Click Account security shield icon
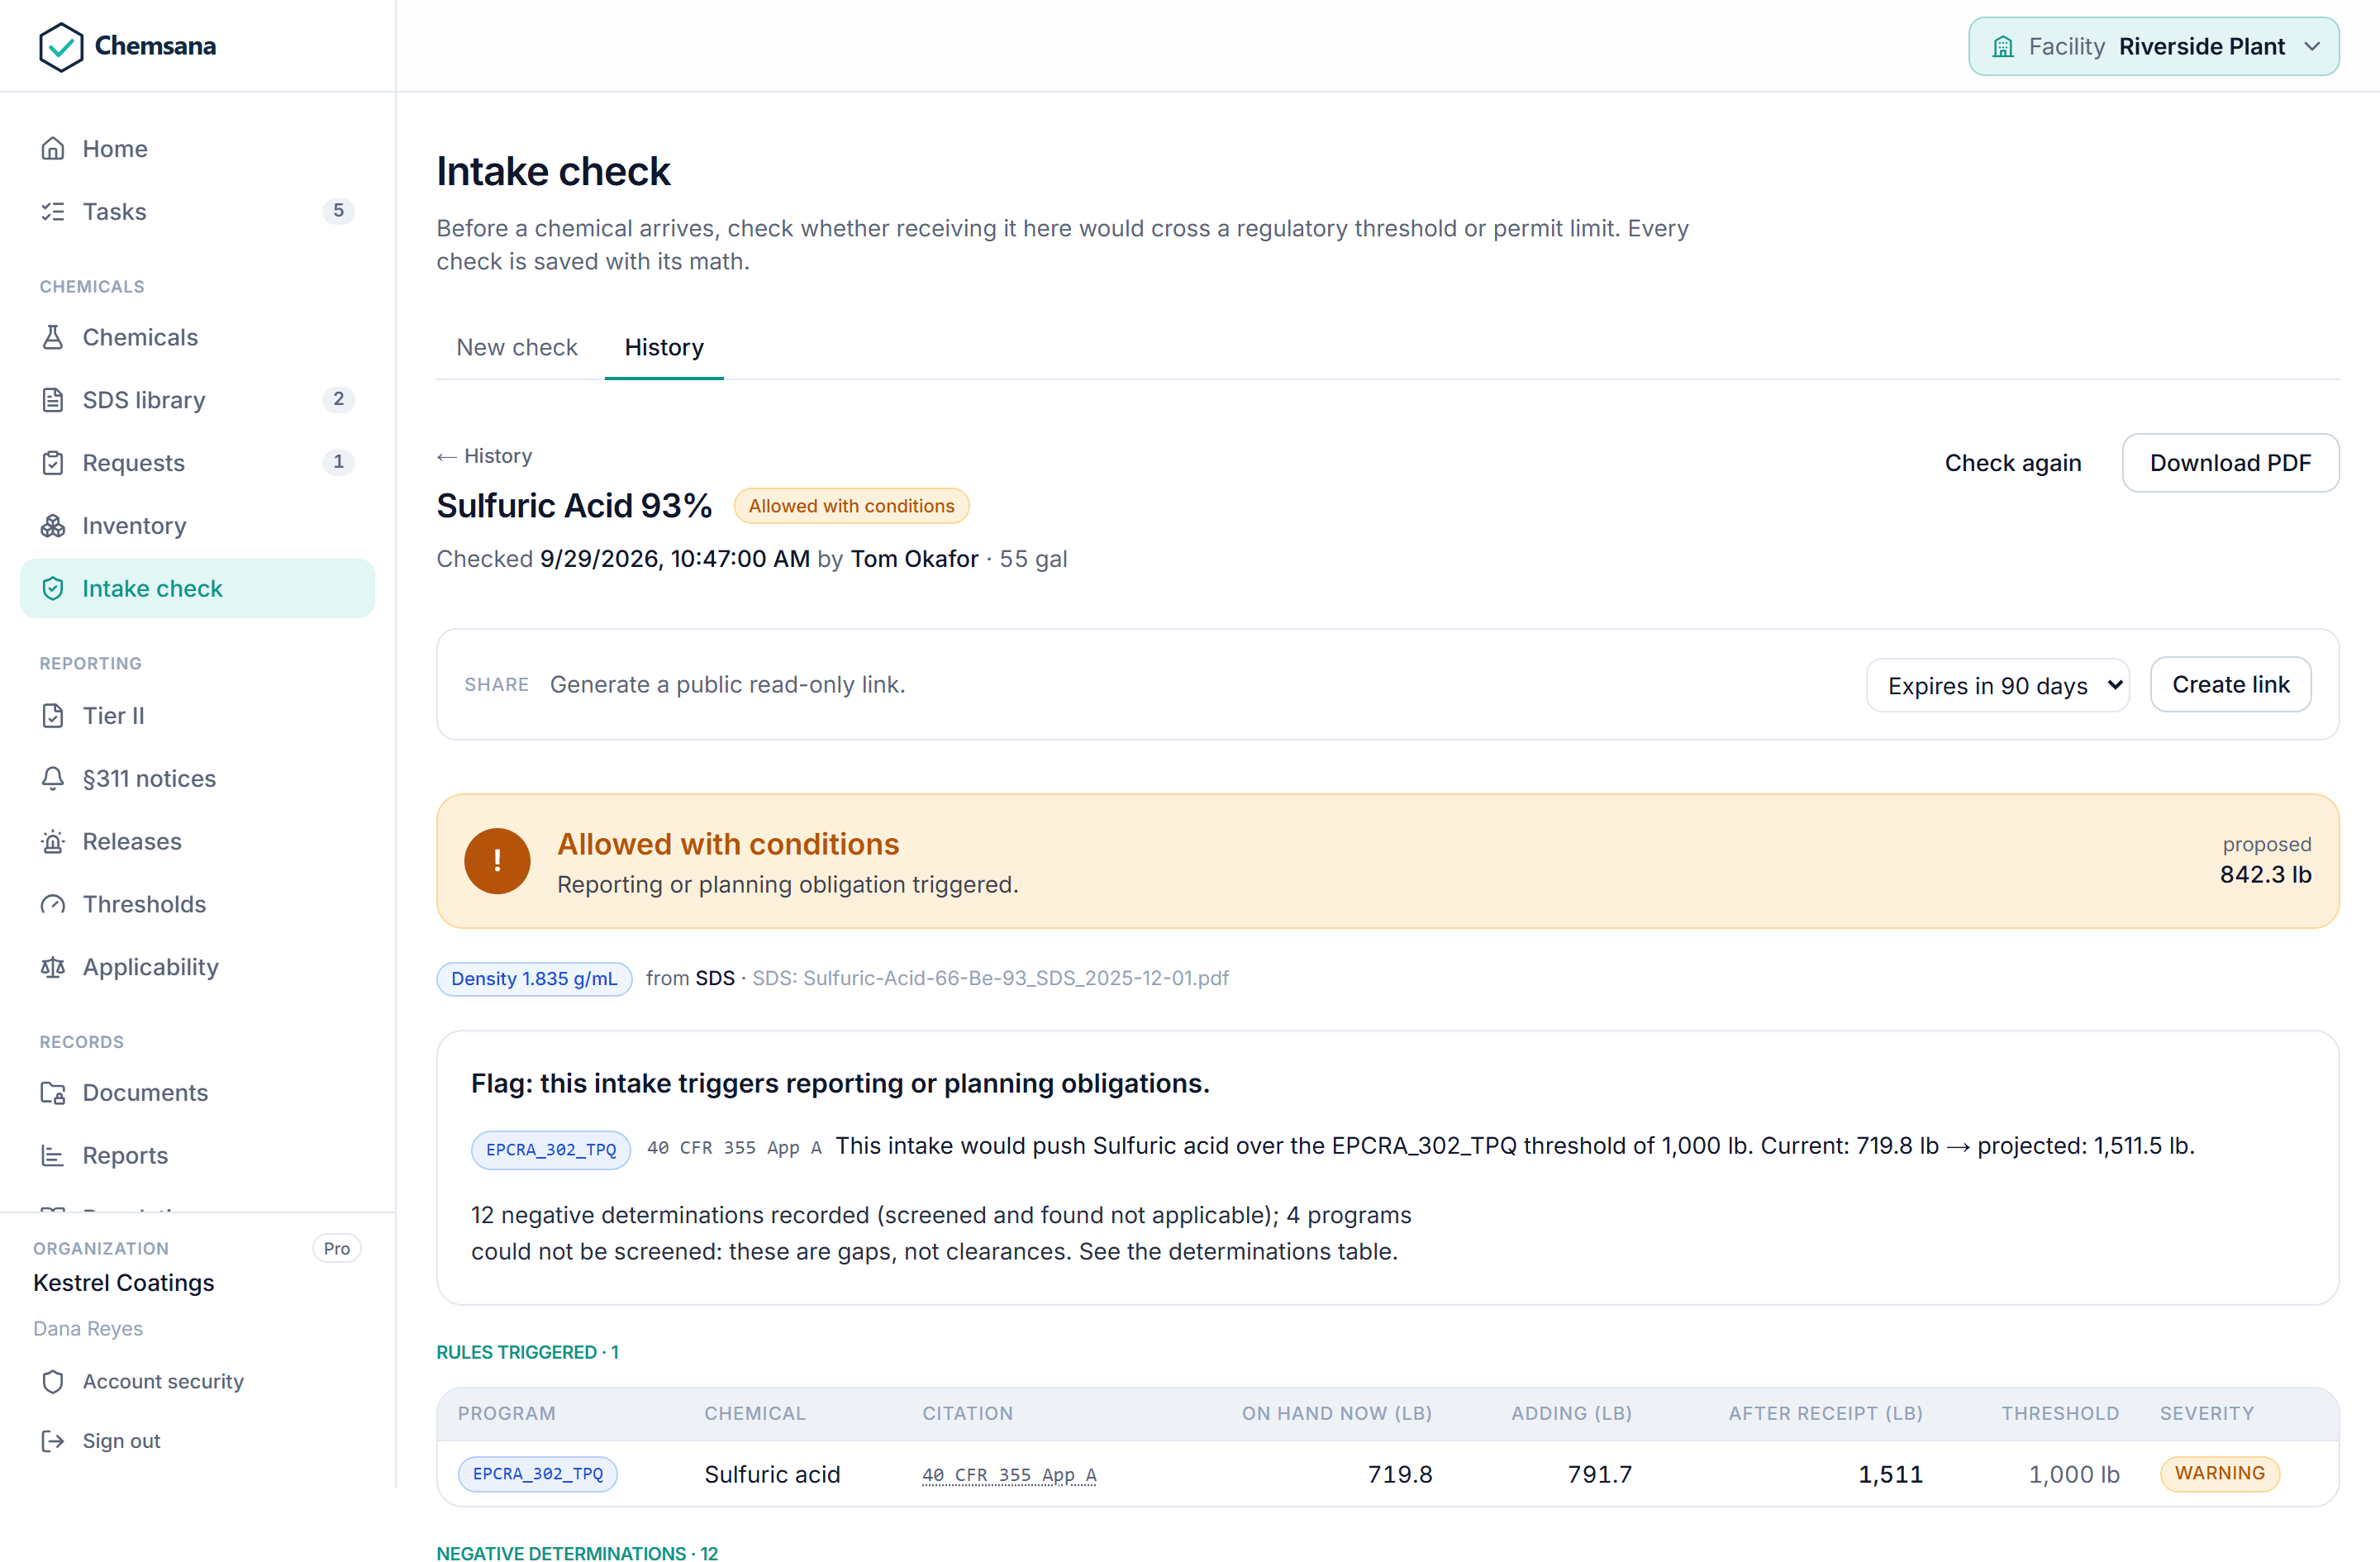This screenshot has width=2380, height=1562. coord(53,1382)
